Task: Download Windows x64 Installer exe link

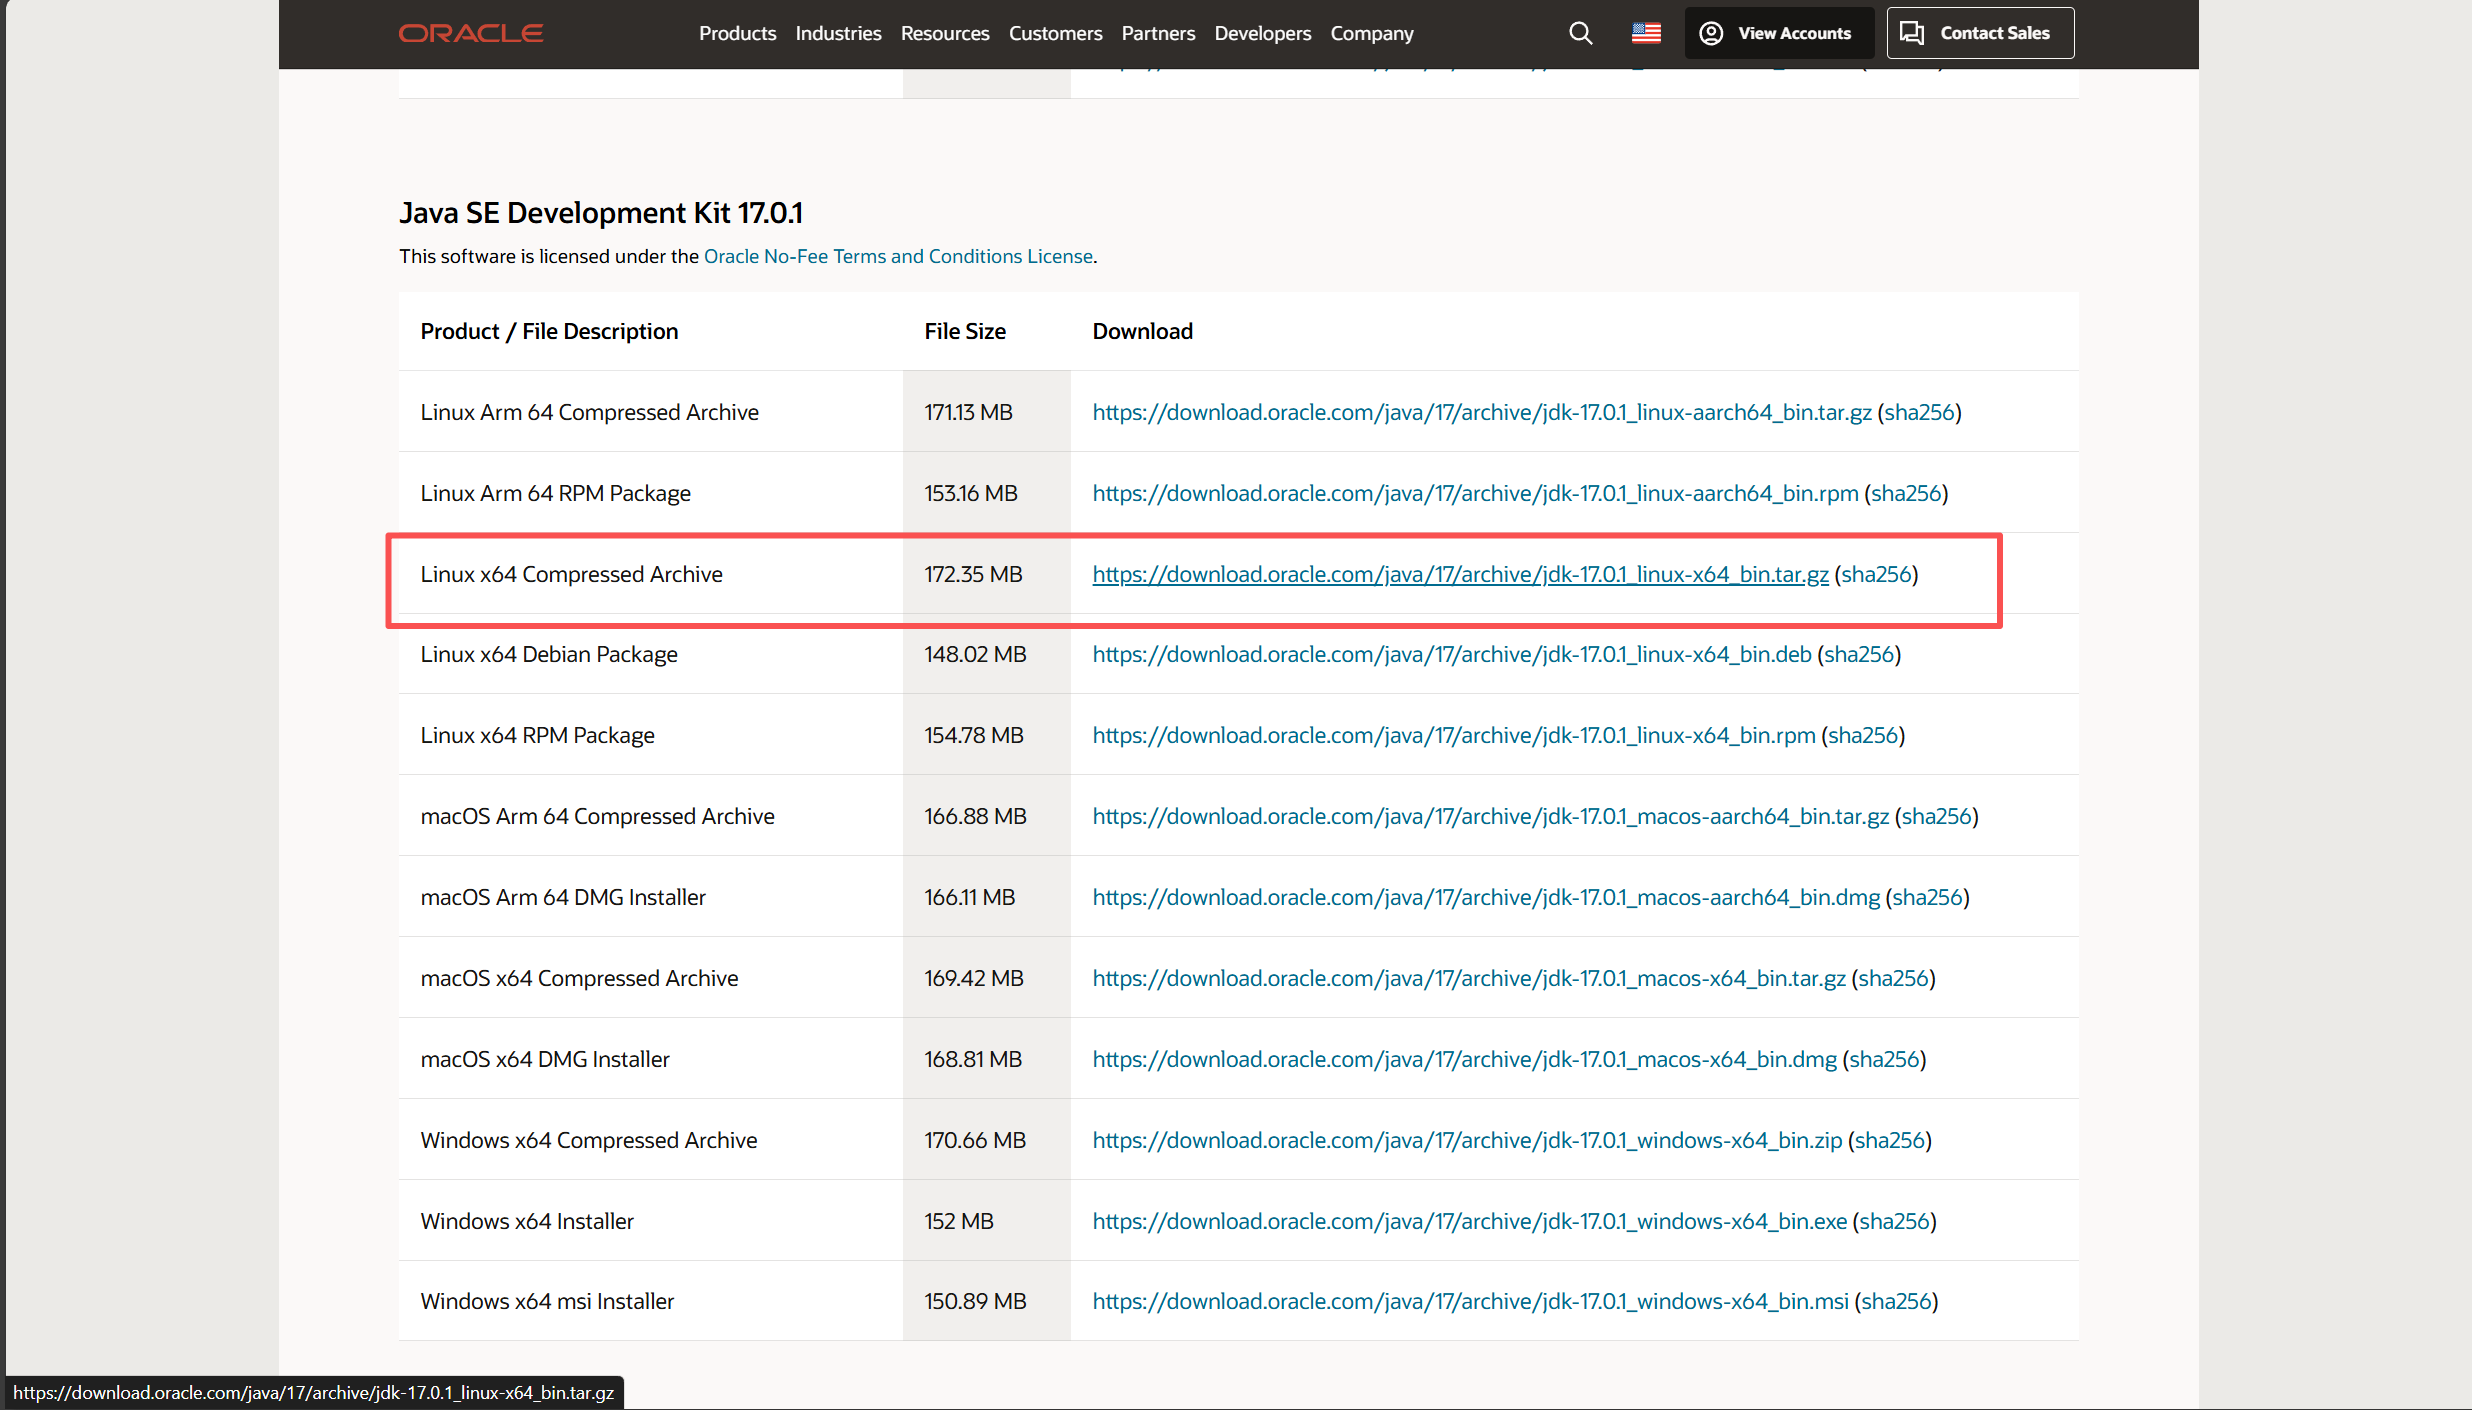Action: (1469, 1221)
